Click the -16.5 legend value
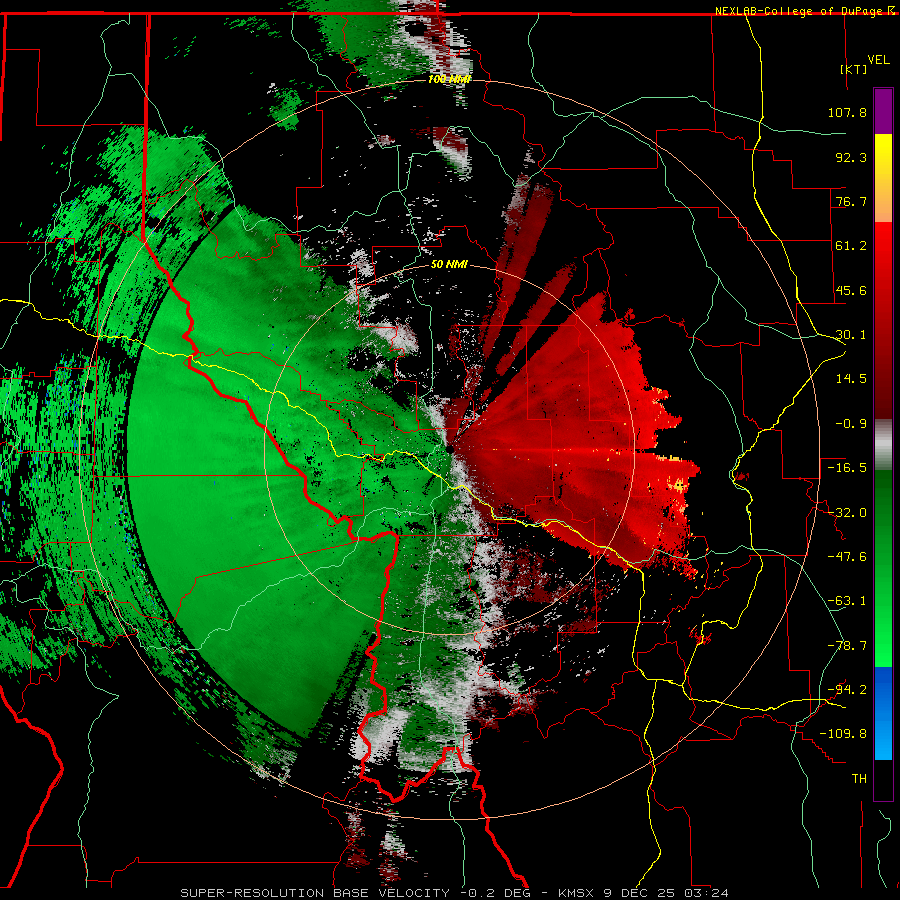The image size is (900, 900). (x=847, y=468)
